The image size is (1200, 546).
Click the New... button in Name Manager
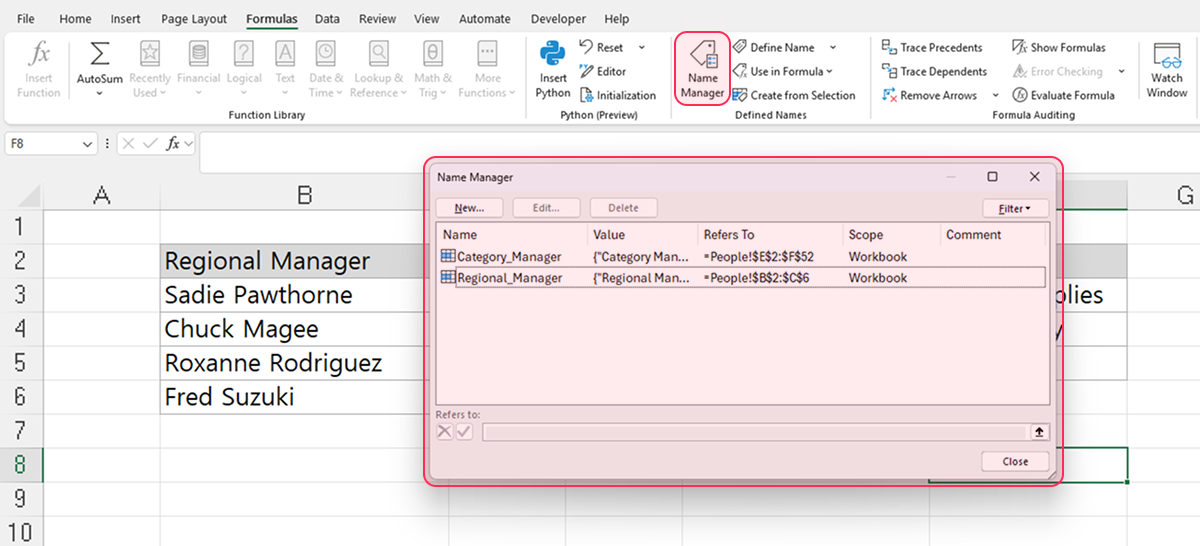coord(469,209)
